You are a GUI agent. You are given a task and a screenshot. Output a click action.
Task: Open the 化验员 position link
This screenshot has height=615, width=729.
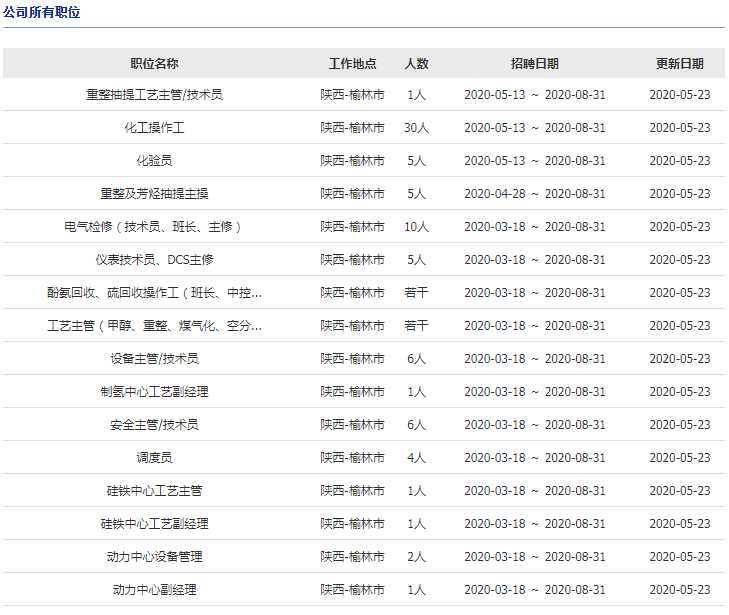(x=154, y=161)
